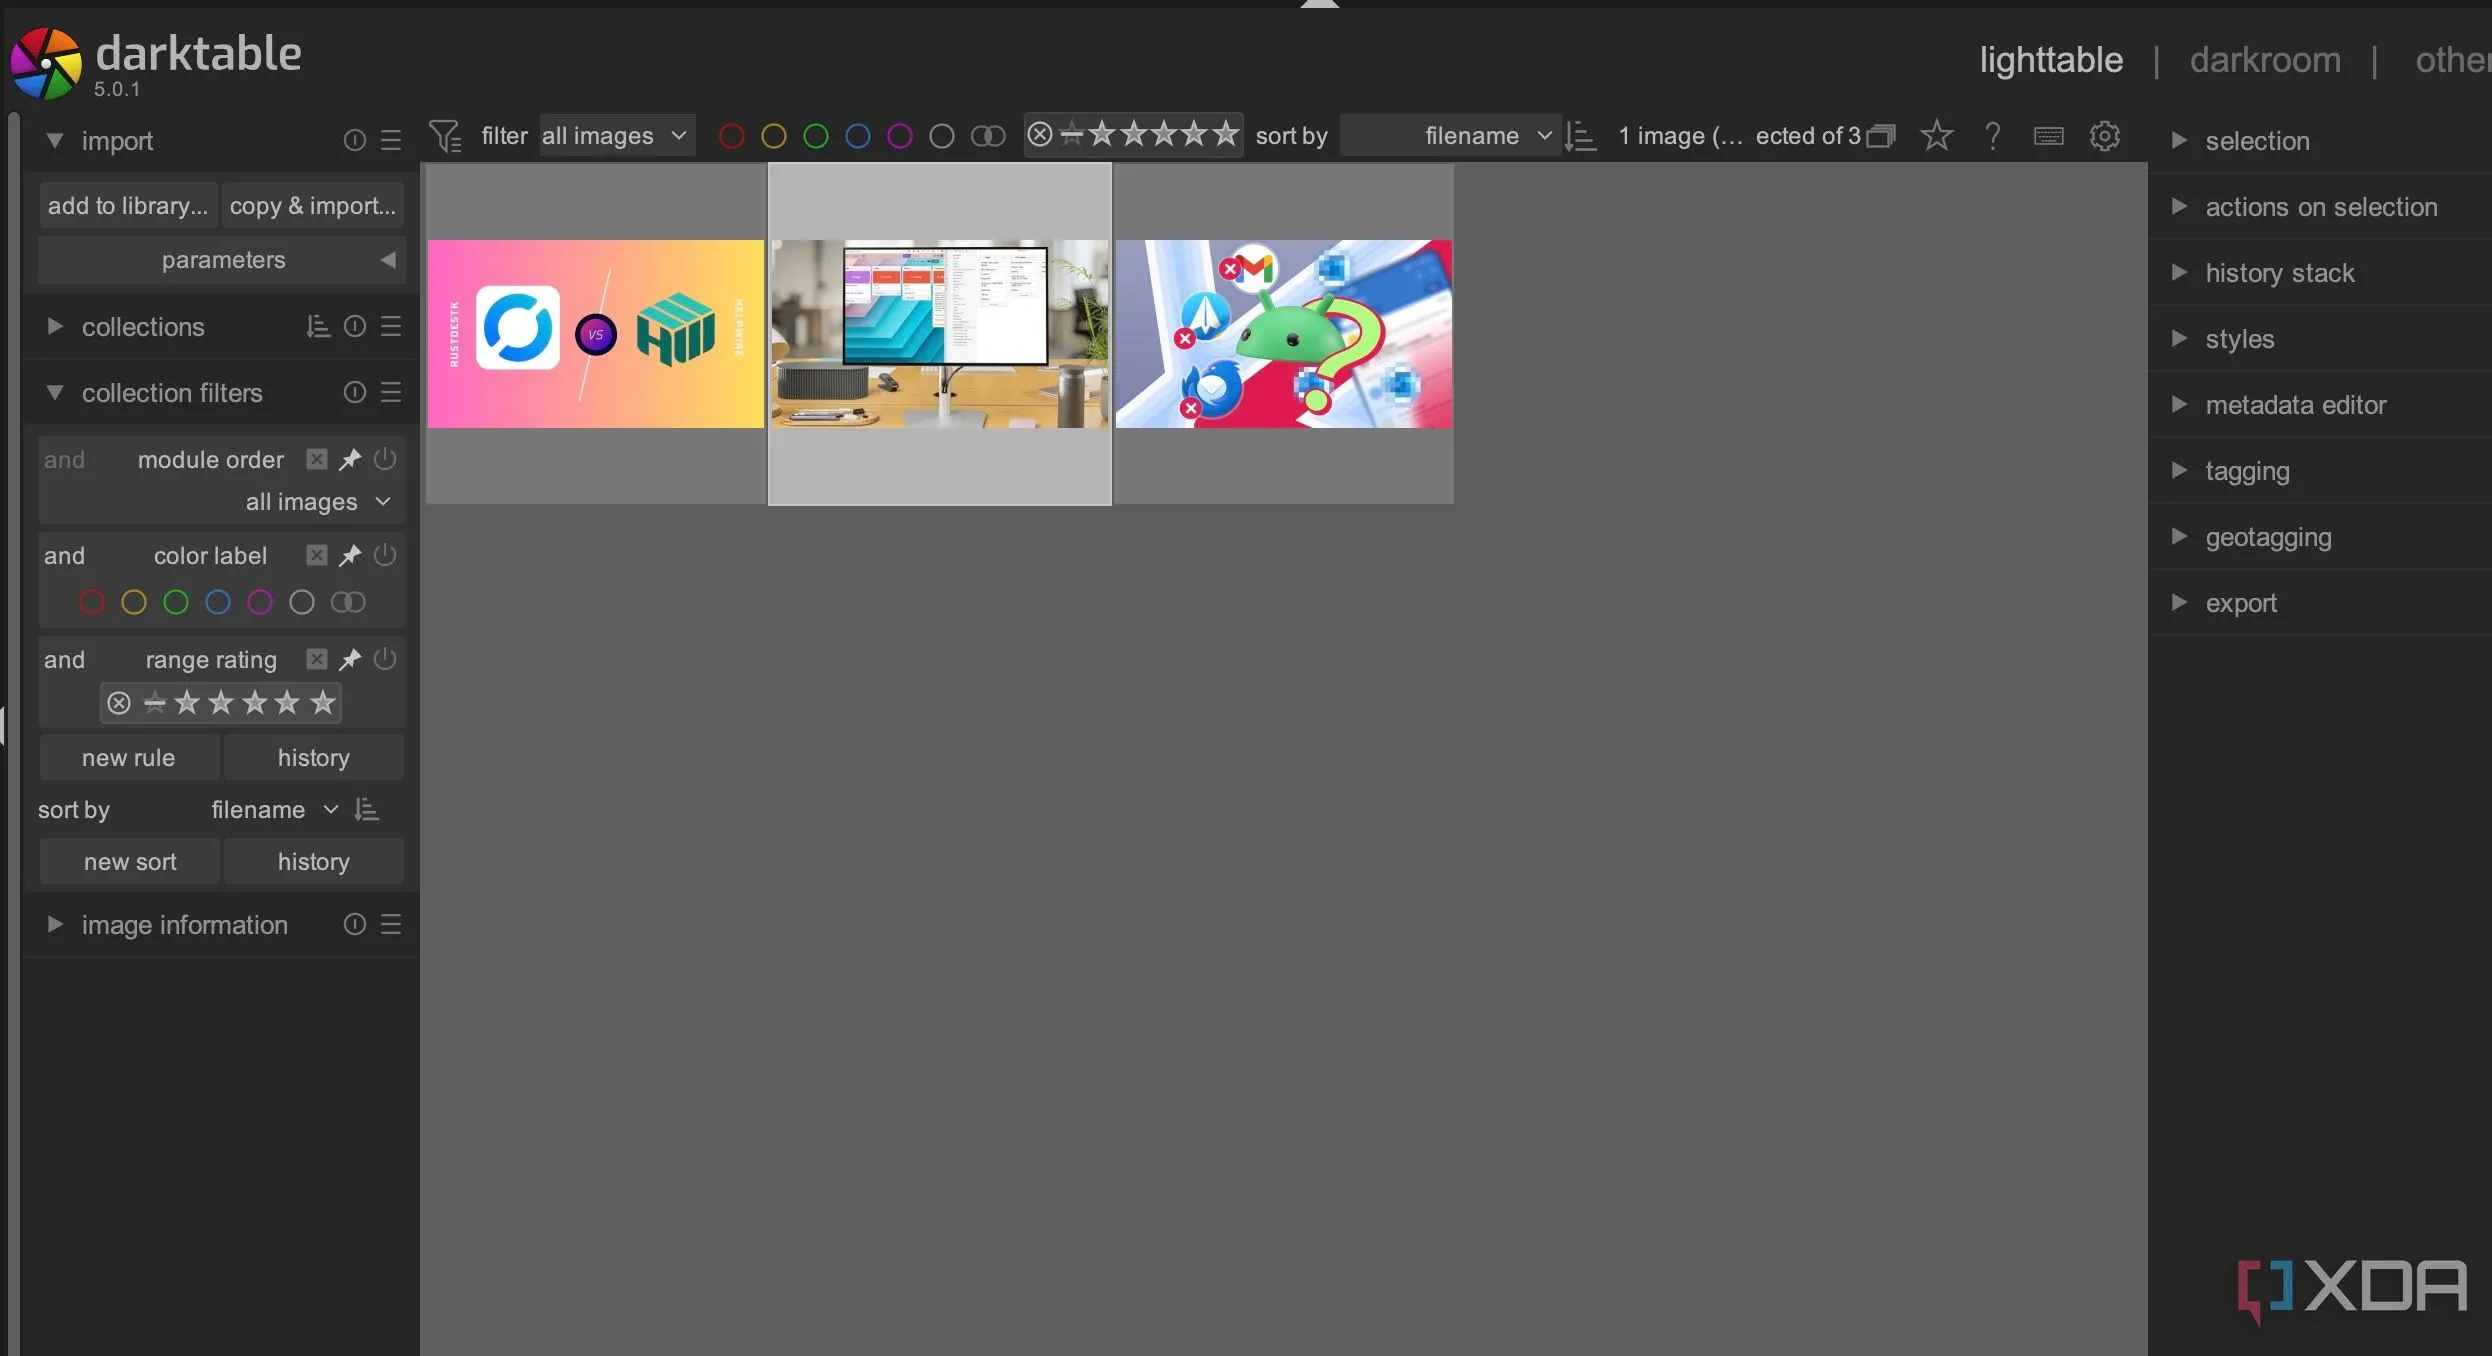The height and width of the screenshot is (1356, 2492).
Task: Switch to the darkroom view
Action: 2265,60
